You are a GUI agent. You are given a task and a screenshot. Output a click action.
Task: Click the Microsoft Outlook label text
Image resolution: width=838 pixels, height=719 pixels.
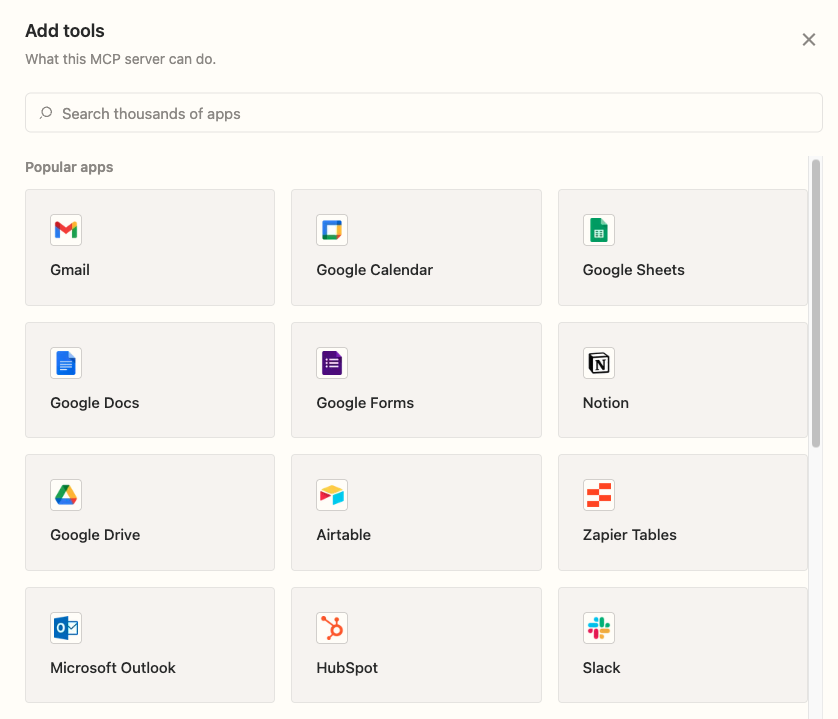pyautogui.click(x=113, y=668)
